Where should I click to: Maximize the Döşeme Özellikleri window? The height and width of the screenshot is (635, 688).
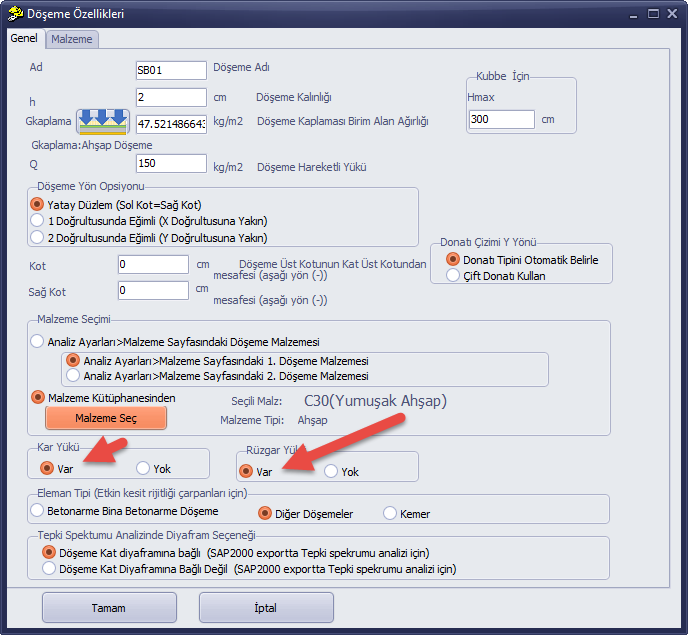(x=653, y=14)
